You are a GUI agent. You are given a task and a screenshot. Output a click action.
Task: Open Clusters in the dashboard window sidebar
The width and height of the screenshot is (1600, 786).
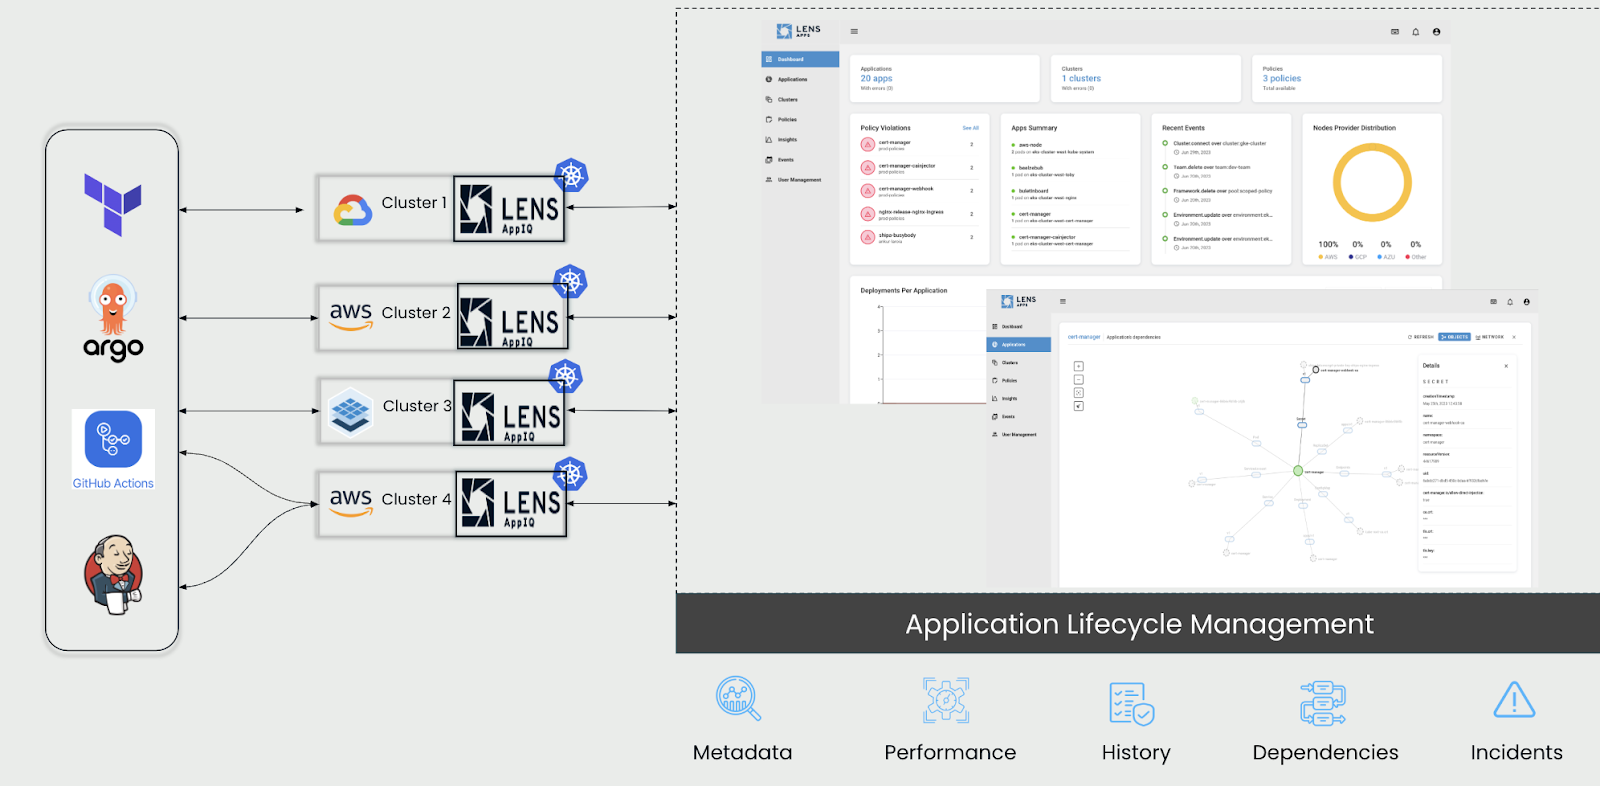point(800,100)
